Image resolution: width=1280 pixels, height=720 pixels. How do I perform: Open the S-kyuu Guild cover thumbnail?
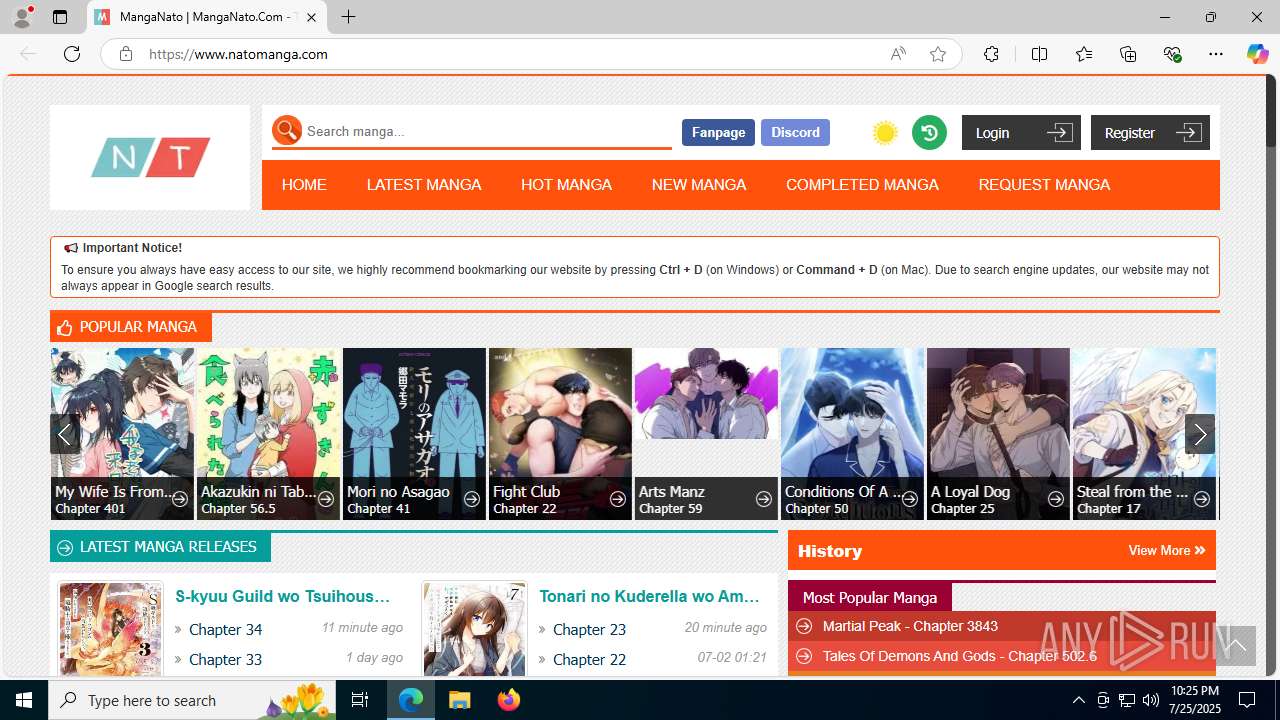click(x=110, y=630)
